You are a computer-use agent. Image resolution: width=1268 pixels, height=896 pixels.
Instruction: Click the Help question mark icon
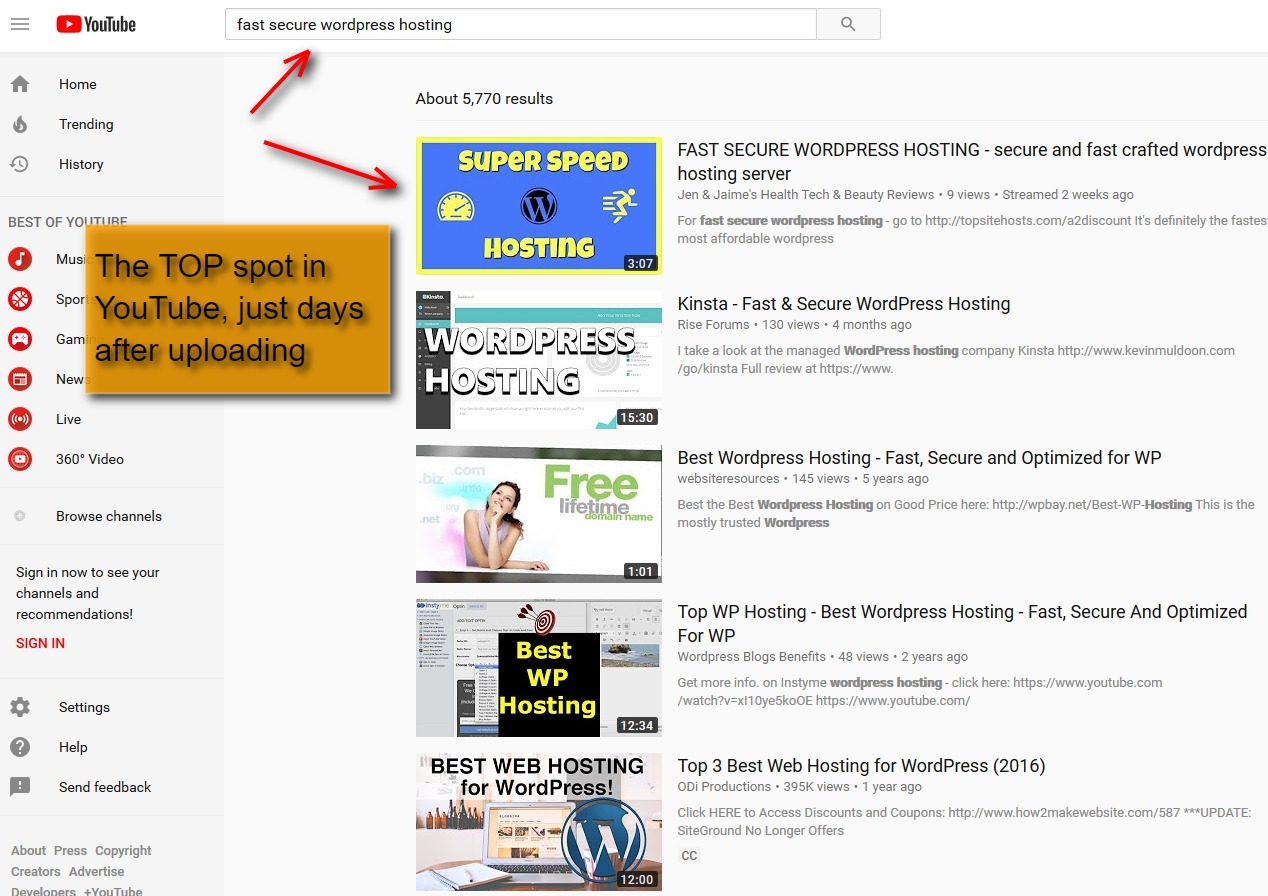click(x=20, y=747)
